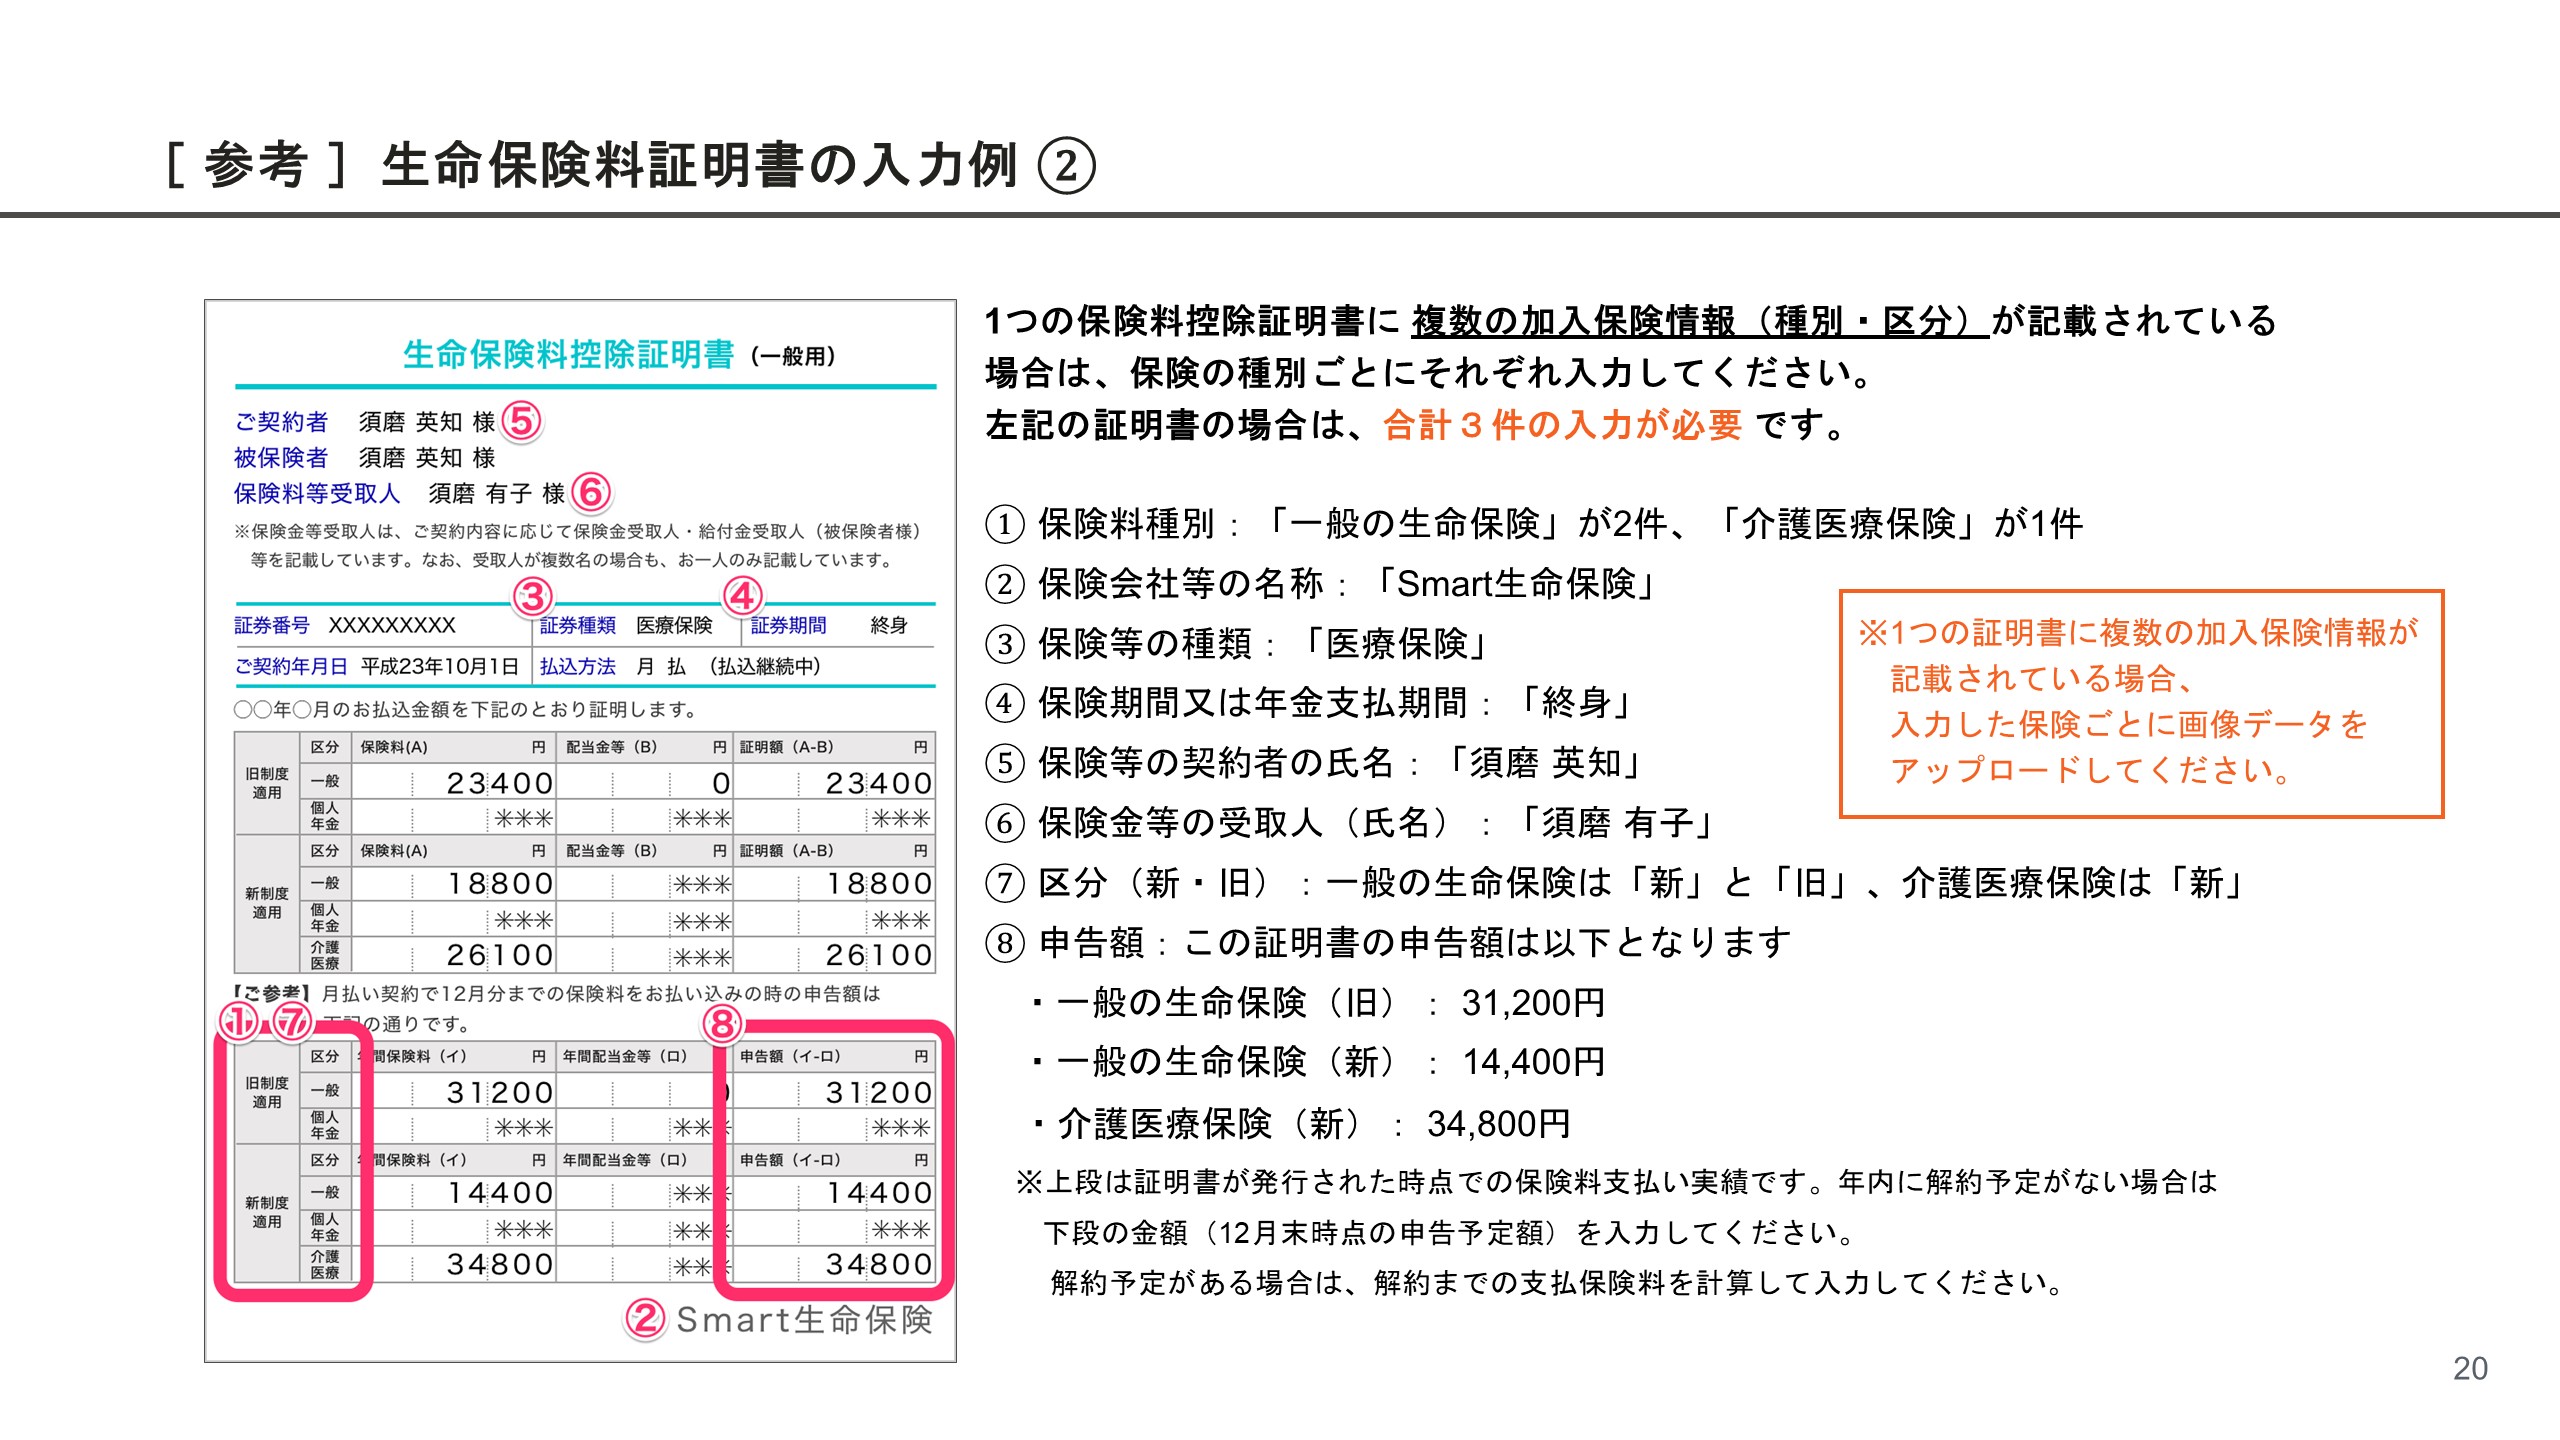The height and width of the screenshot is (1440, 2560).
Task: Click the pink circled number 4 marker
Action: 742,597
